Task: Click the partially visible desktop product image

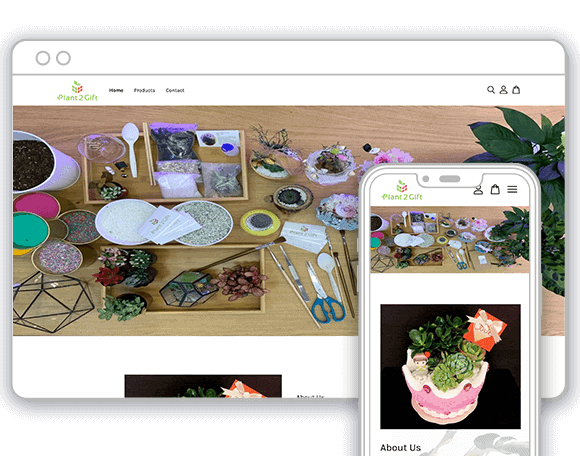Action: [203, 386]
